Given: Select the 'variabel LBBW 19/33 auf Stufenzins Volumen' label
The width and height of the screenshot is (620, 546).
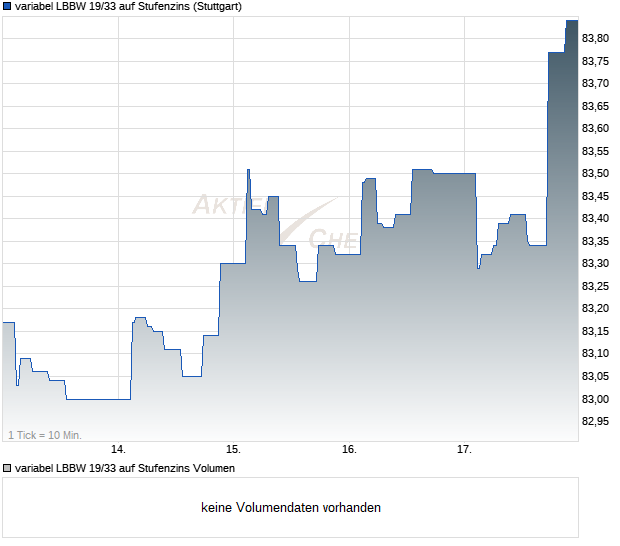Looking at the screenshot, I should coord(125,469).
